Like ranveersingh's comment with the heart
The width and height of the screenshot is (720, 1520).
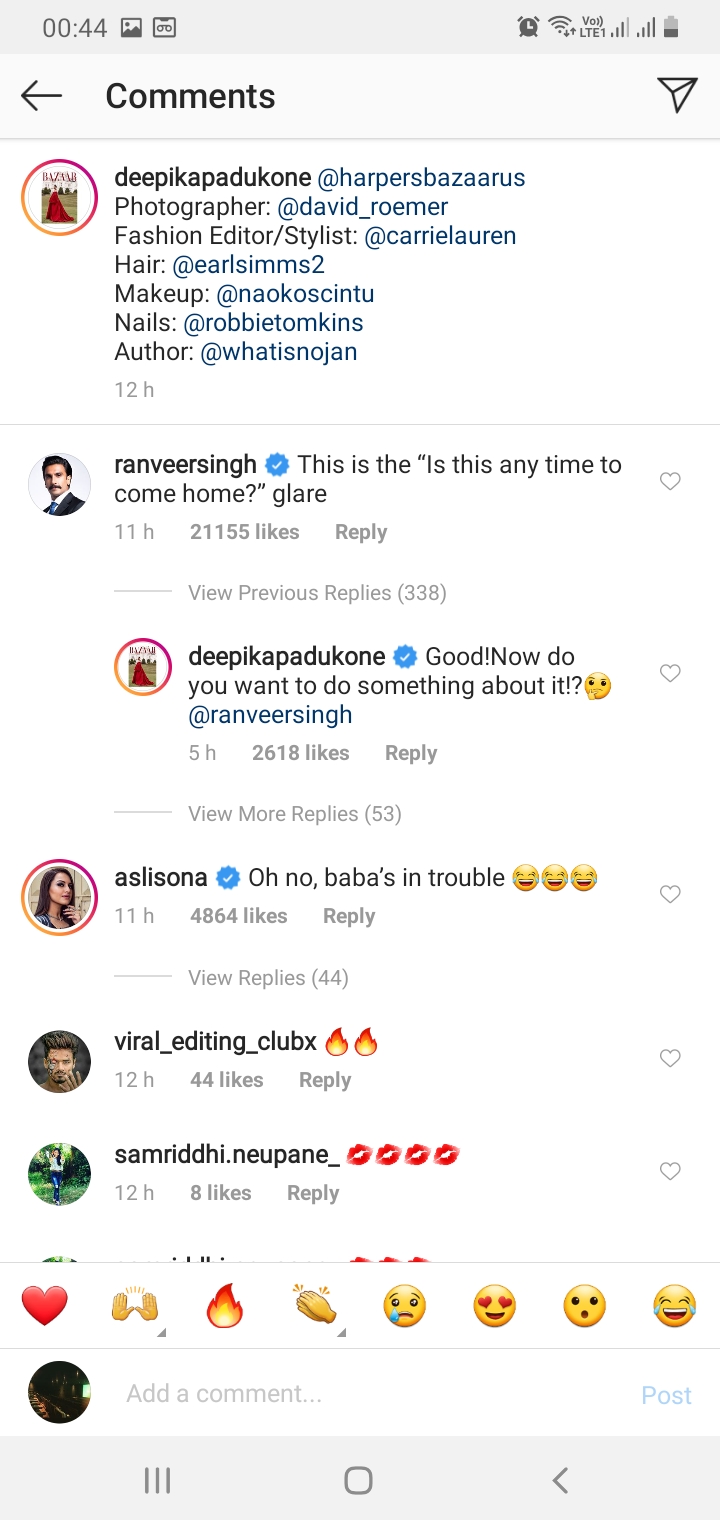coord(670,482)
